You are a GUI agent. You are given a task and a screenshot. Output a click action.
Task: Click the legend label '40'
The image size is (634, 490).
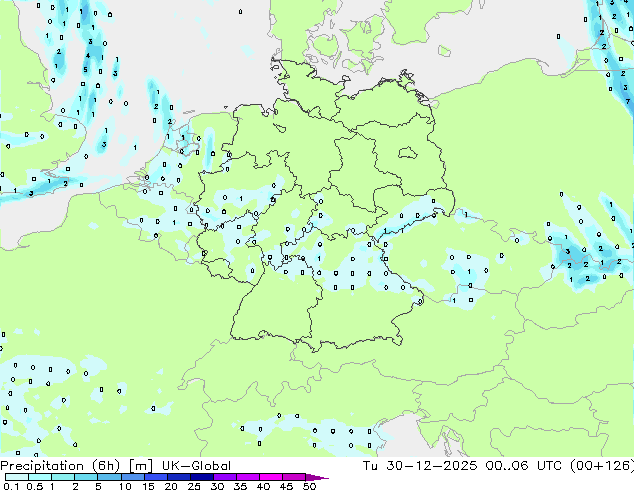coord(263,486)
